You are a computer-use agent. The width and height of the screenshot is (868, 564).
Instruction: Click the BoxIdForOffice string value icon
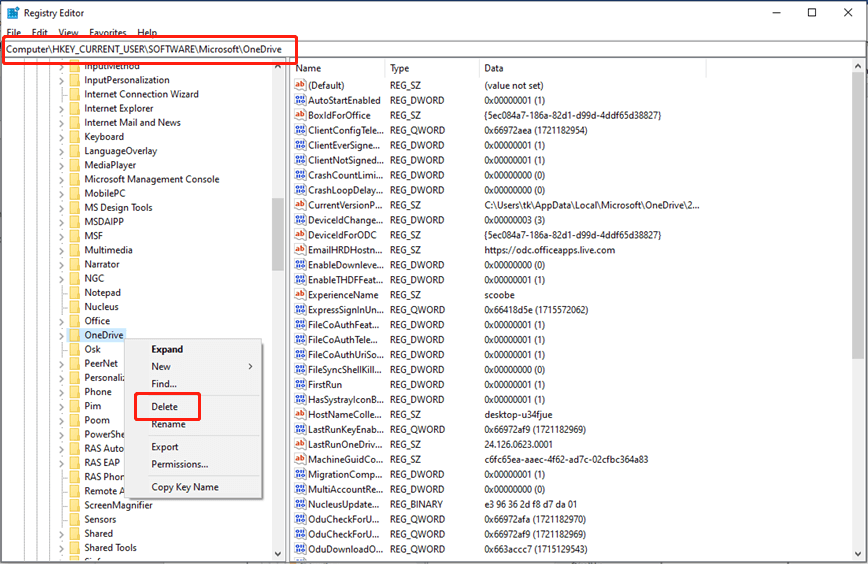(300, 115)
